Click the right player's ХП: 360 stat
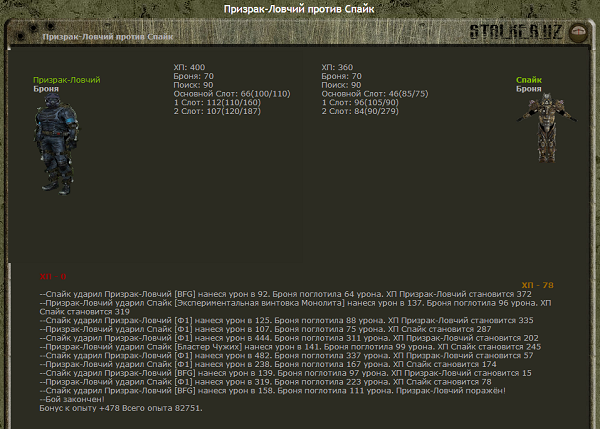 click(x=337, y=67)
